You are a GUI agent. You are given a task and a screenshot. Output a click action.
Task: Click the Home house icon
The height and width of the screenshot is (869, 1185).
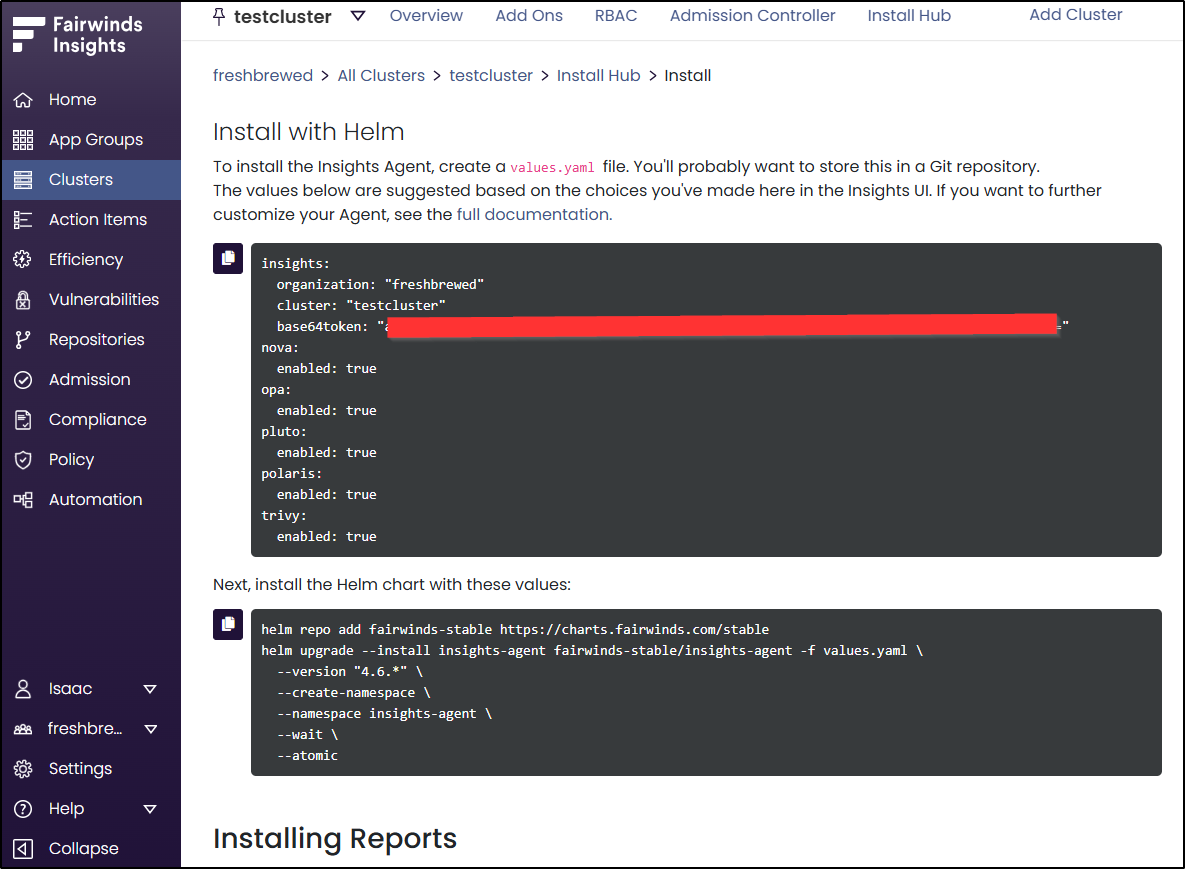pyautogui.click(x=23, y=100)
